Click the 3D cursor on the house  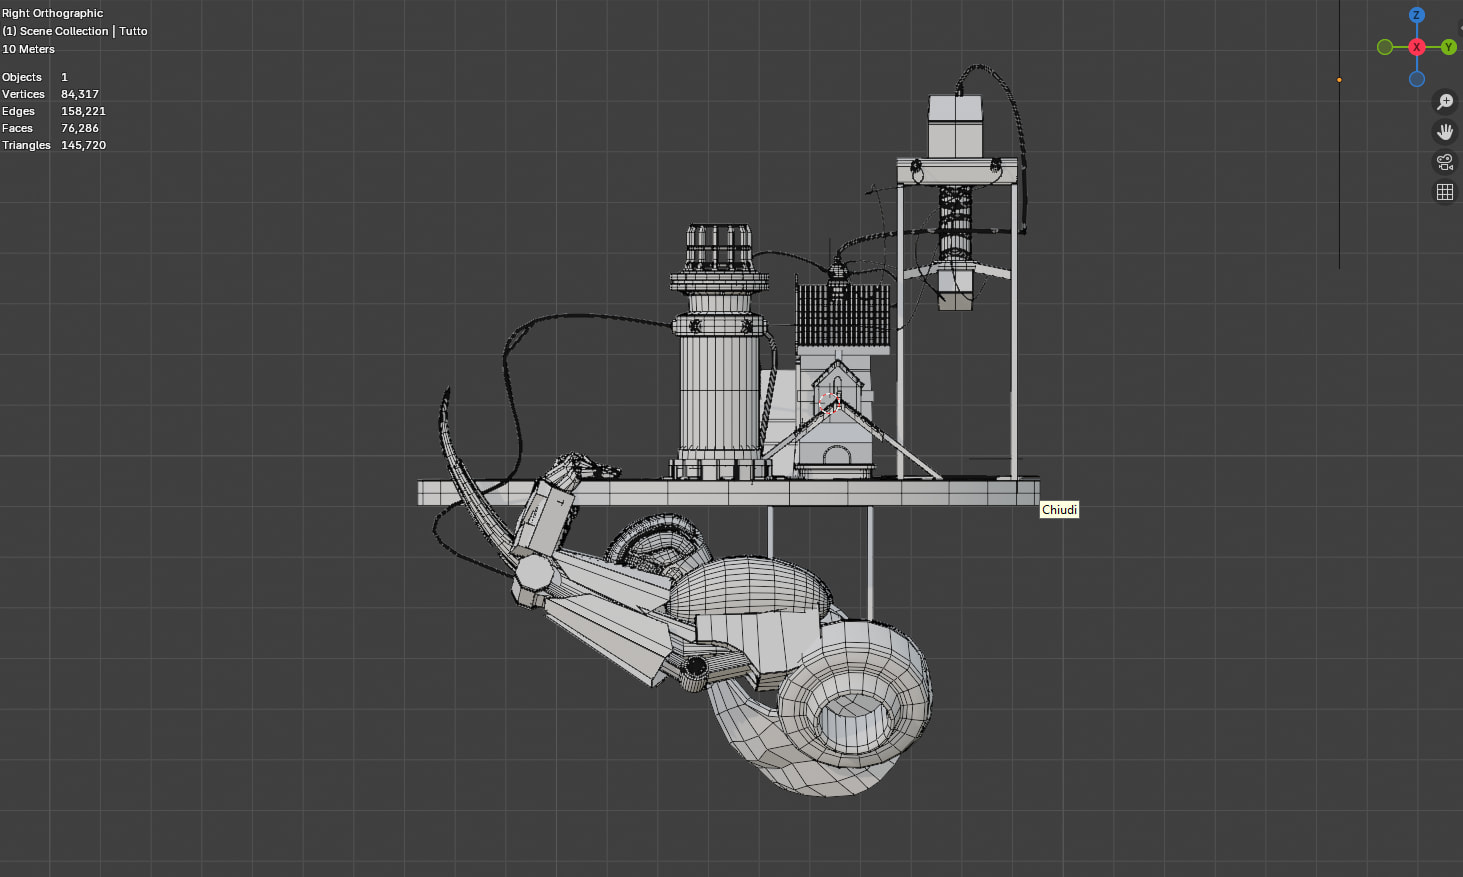click(829, 403)
